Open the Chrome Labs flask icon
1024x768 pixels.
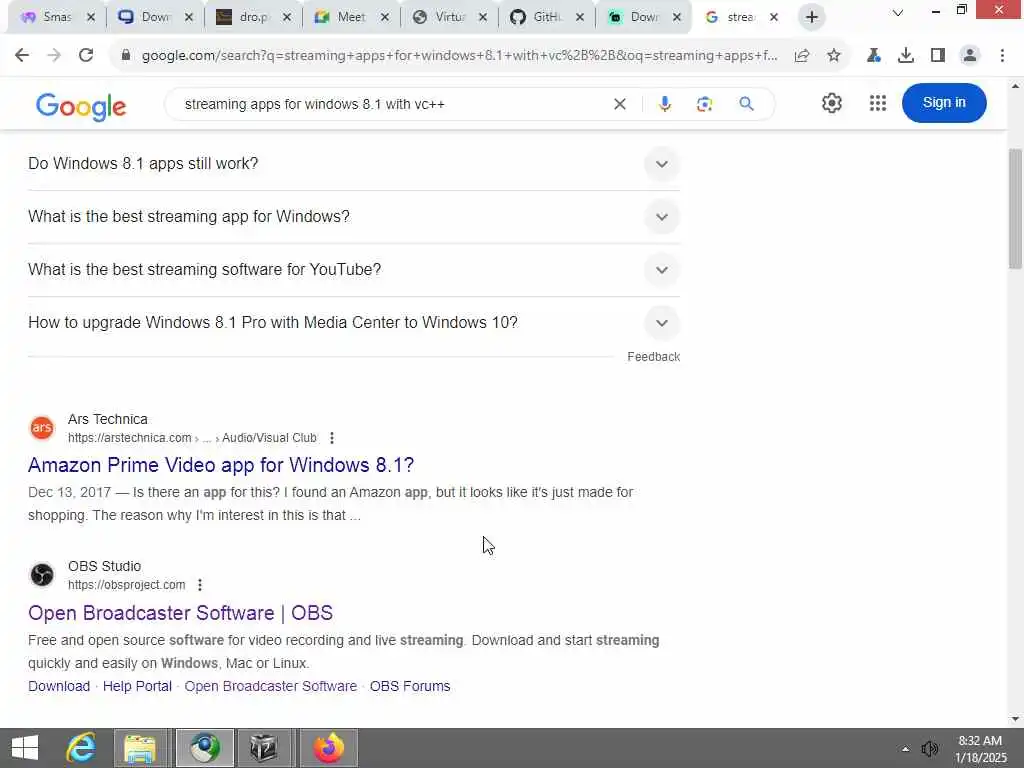point(874,56)
